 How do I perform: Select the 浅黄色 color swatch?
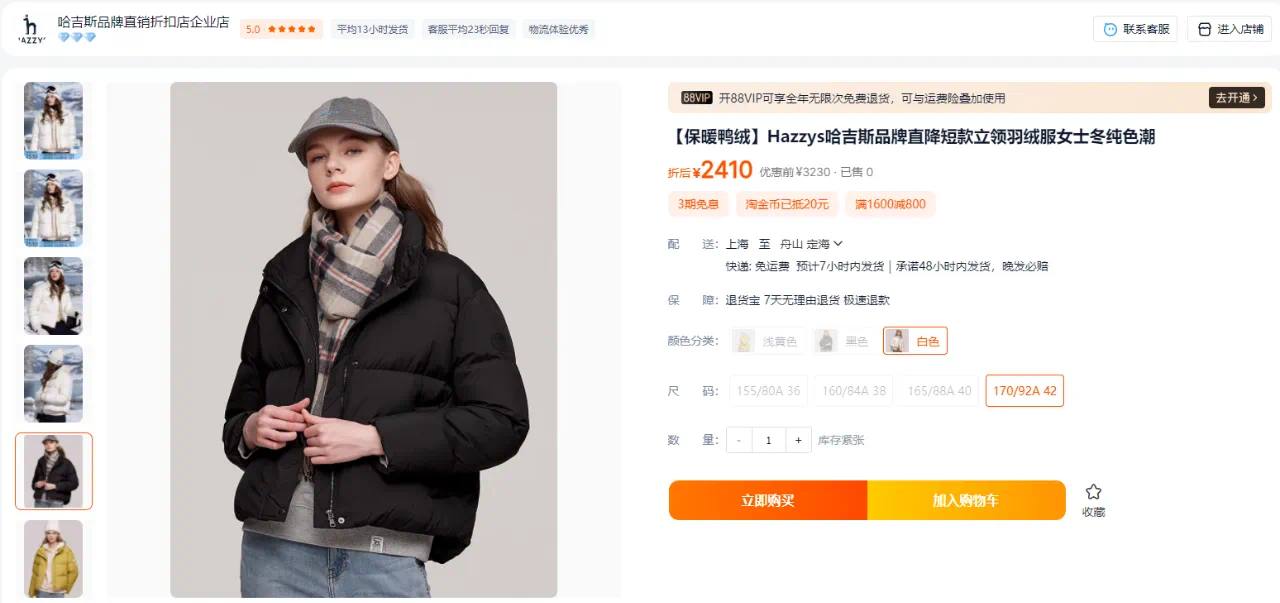click(768, 341)
